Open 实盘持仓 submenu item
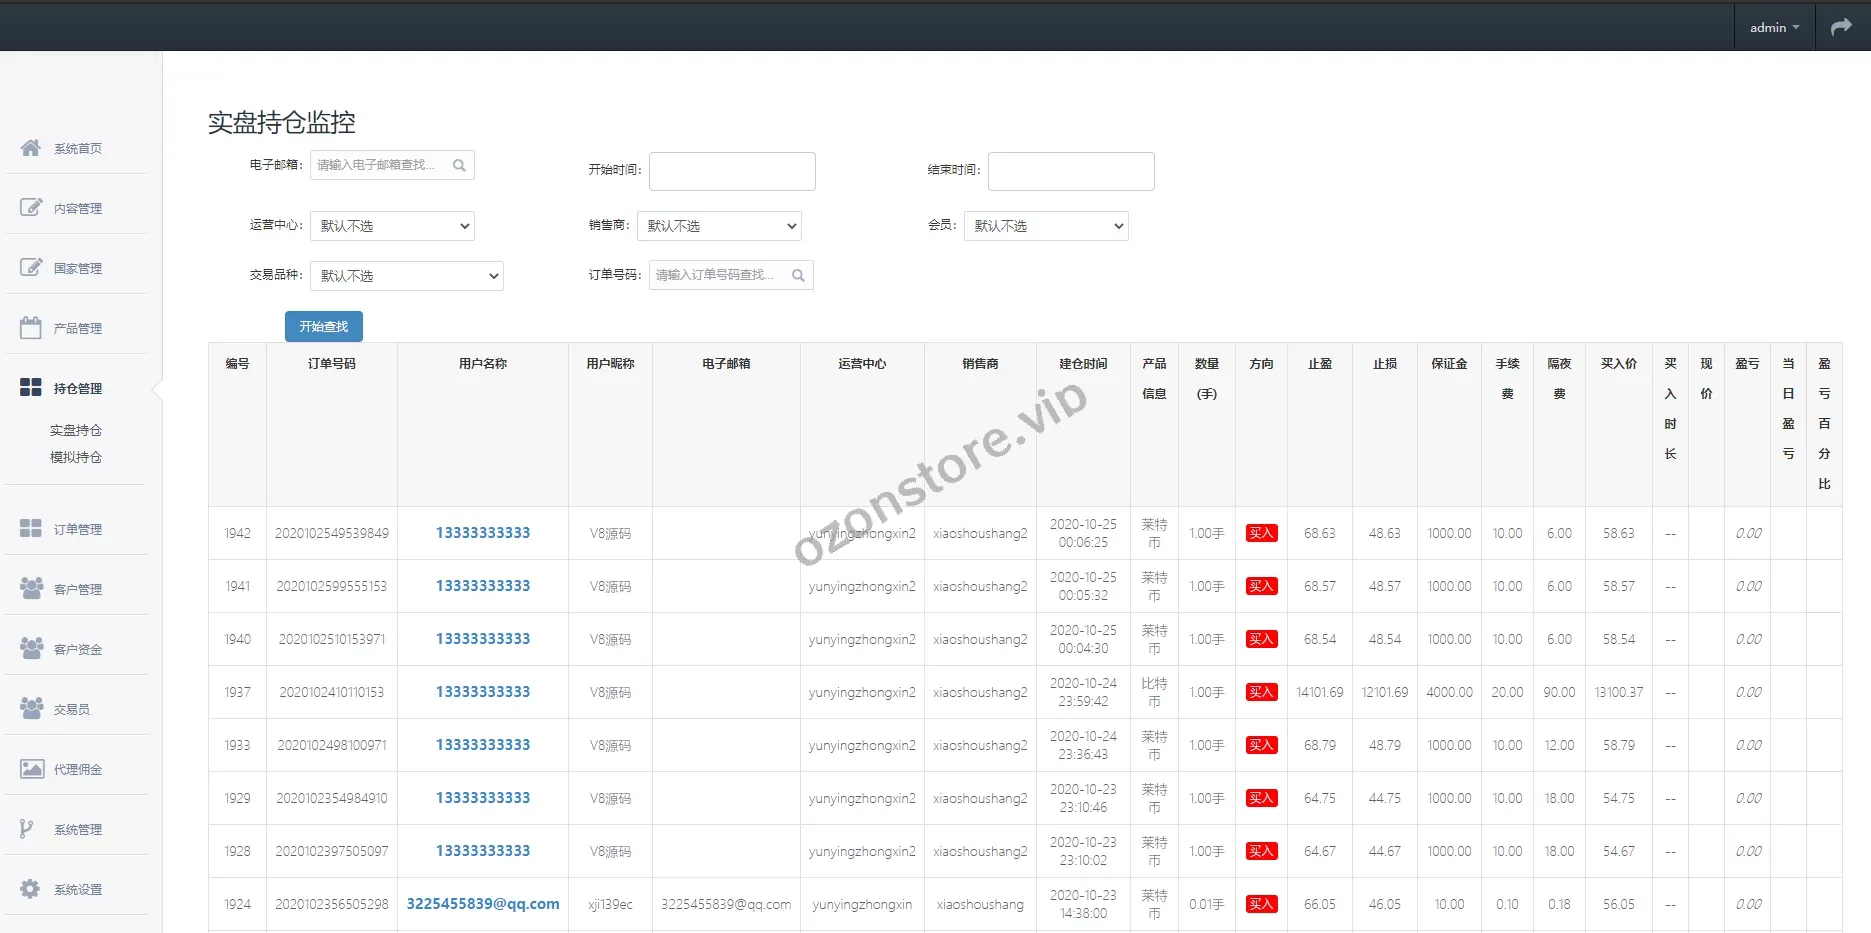The width and height of the screenshot is (1871, 933). point(76,430)
